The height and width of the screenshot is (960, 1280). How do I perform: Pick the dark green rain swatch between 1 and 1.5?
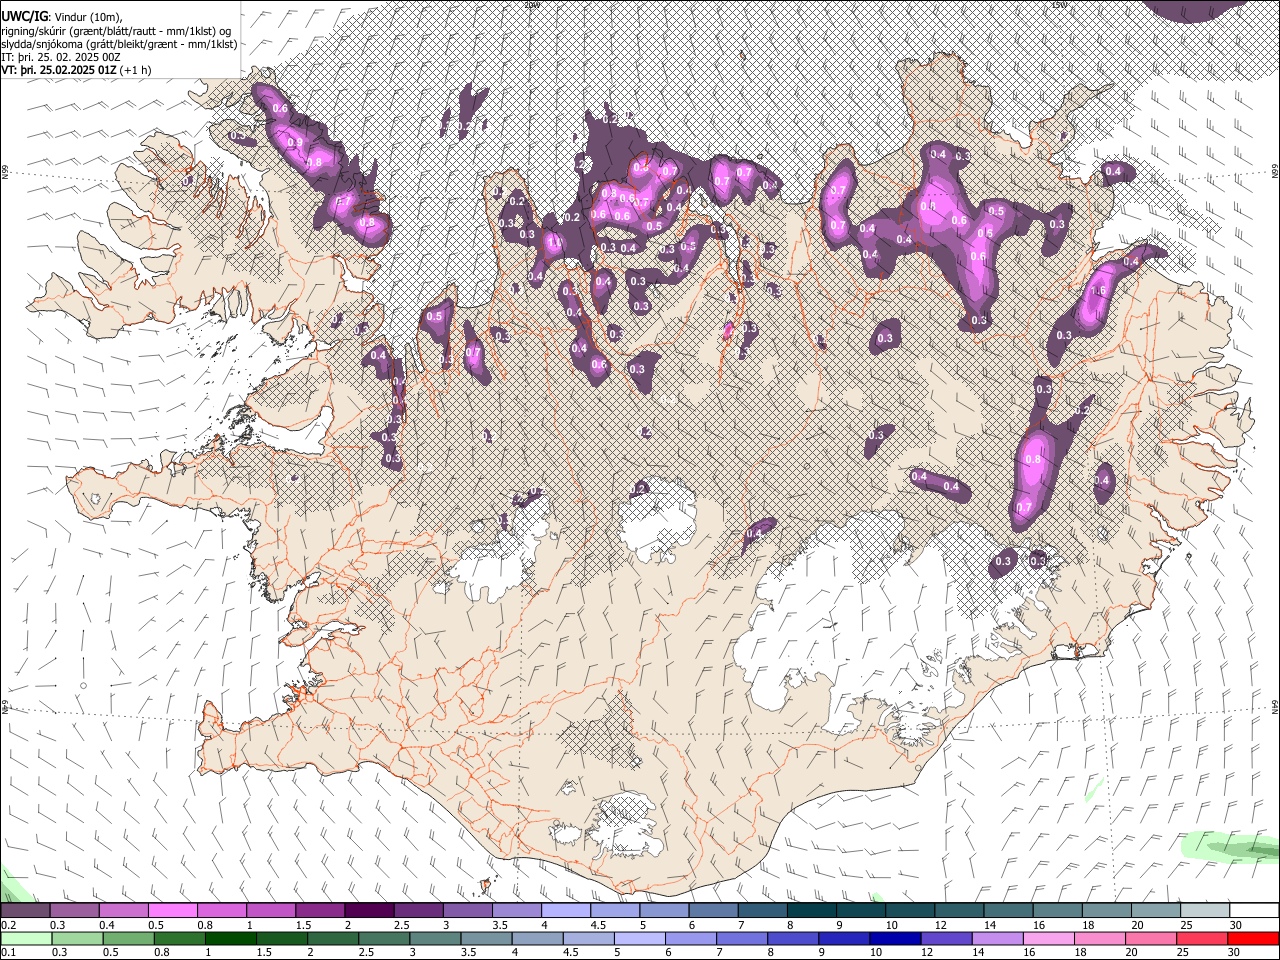point(230,939)
